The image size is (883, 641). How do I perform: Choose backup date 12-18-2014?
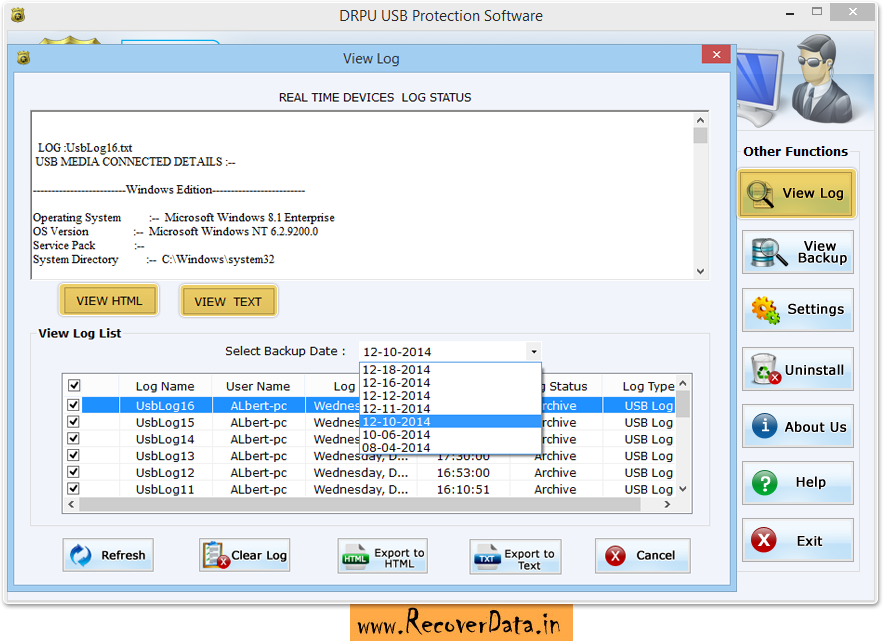click(450, 370)
